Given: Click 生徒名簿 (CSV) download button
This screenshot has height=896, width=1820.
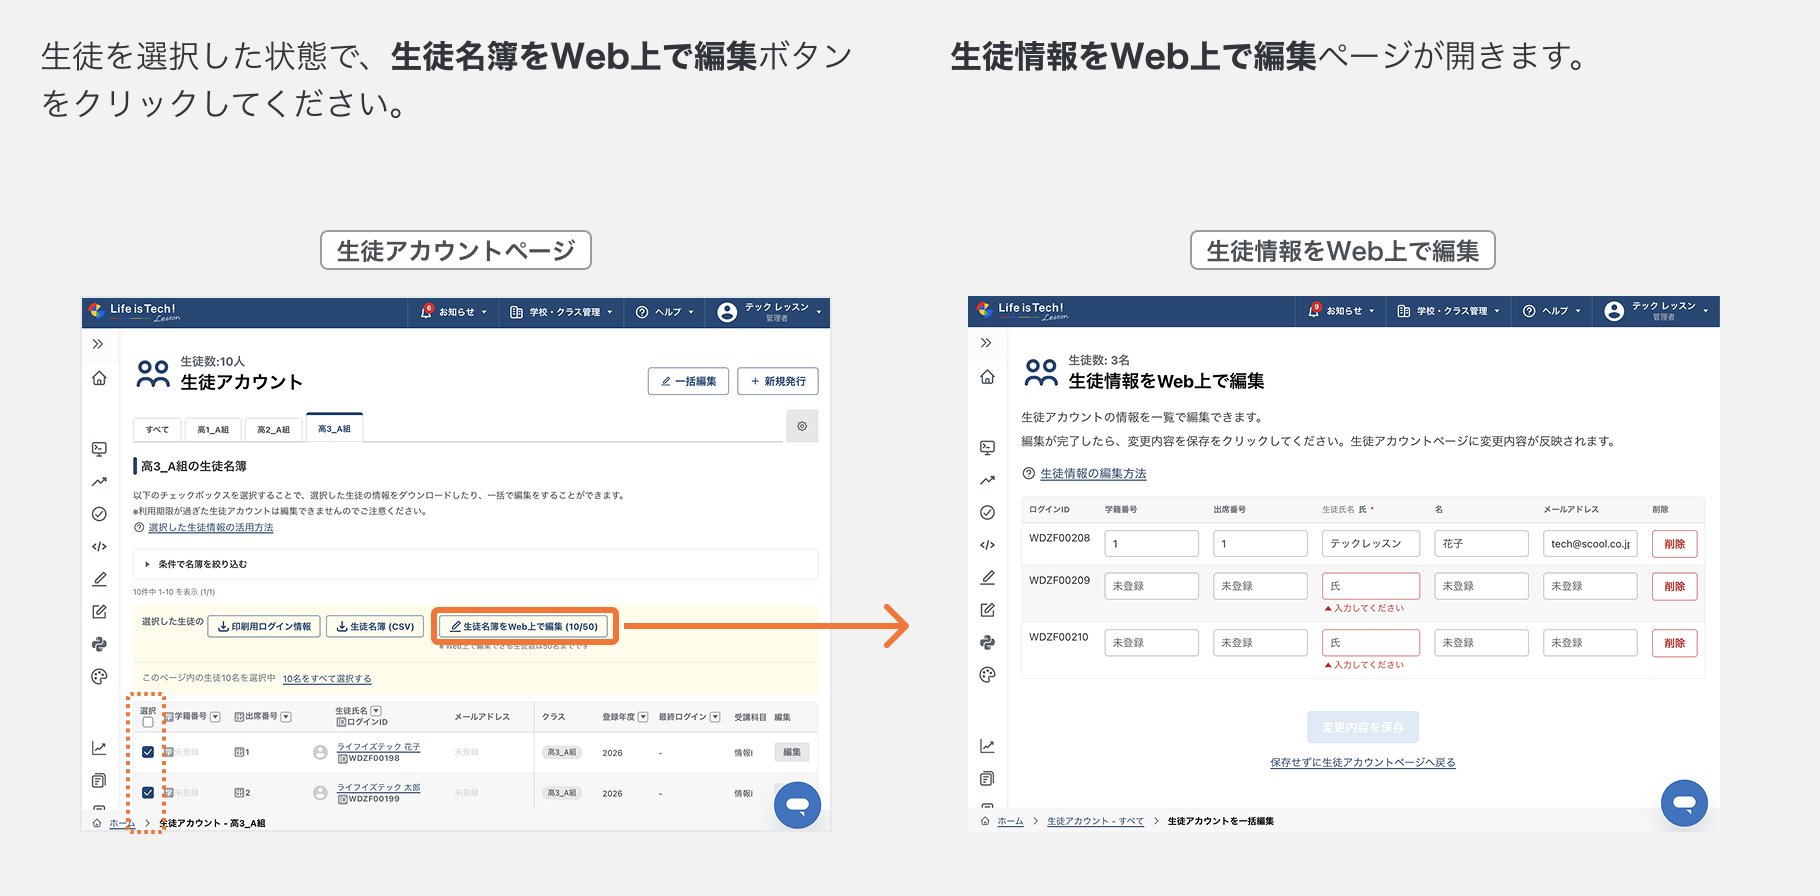Looking at the screenshot, I should (375, 627).
